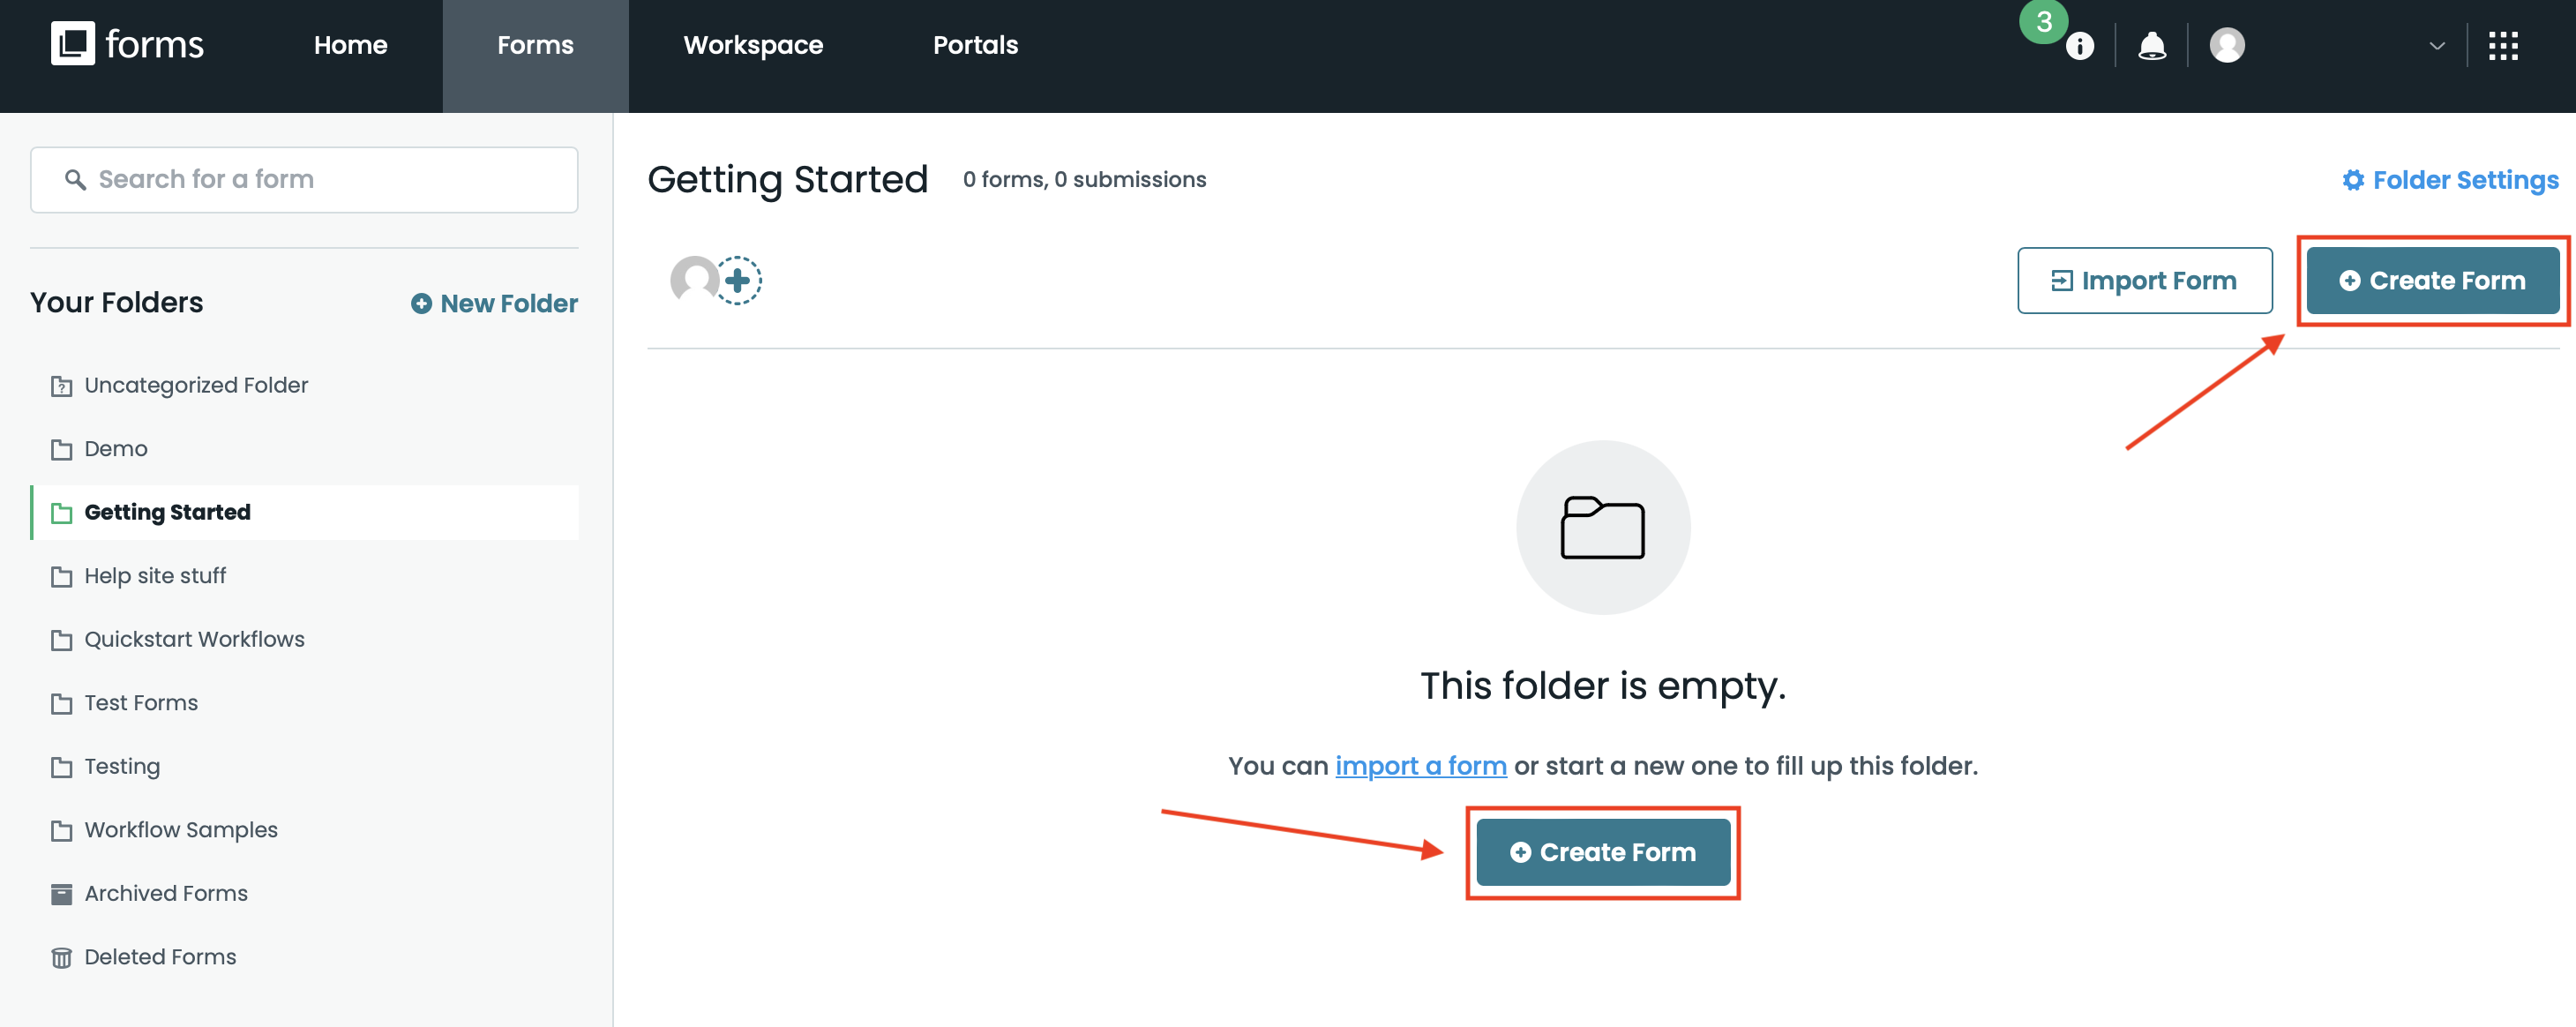The width and height of the screenshot is (2576, 1027).
Task: Go to the Portals section
Action: pyautogui.click(x=975, y=45)
